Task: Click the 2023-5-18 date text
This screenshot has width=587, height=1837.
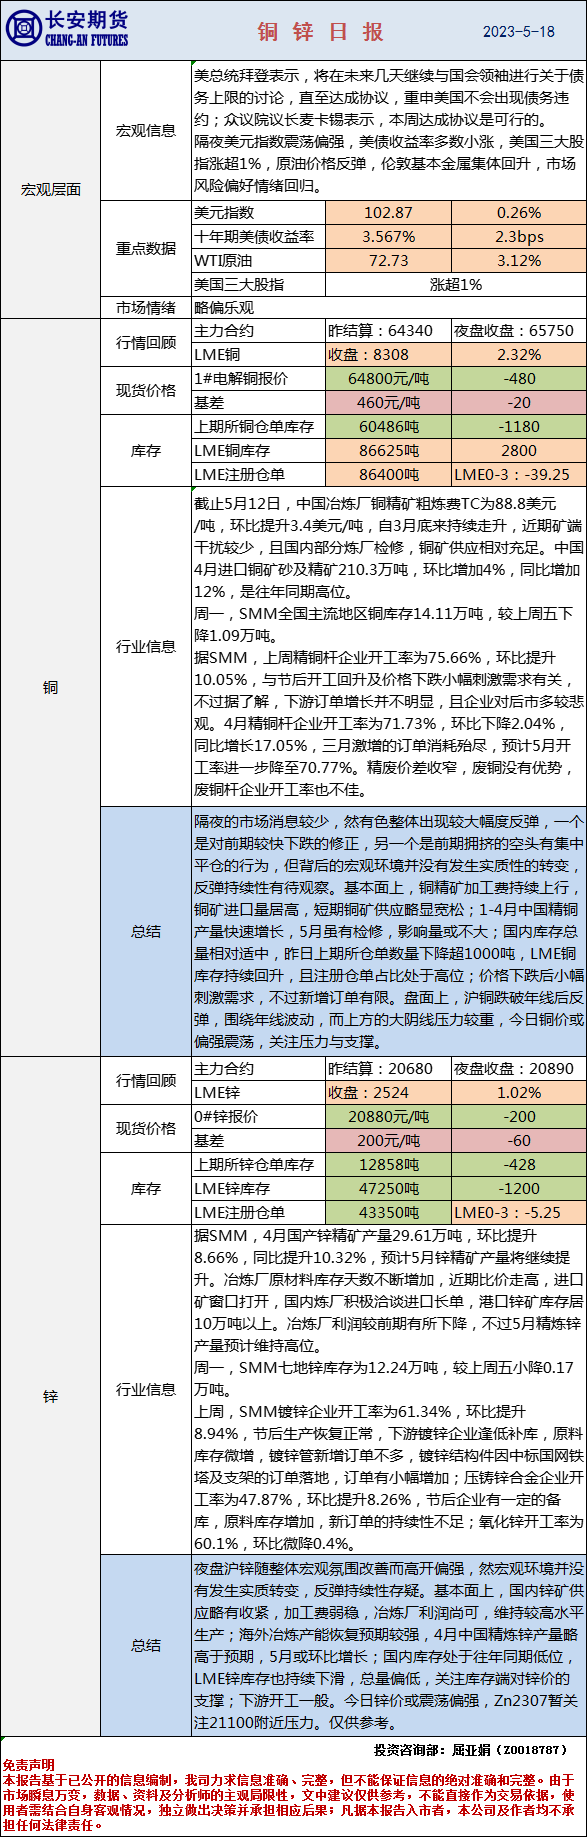Action: (518, 31)
